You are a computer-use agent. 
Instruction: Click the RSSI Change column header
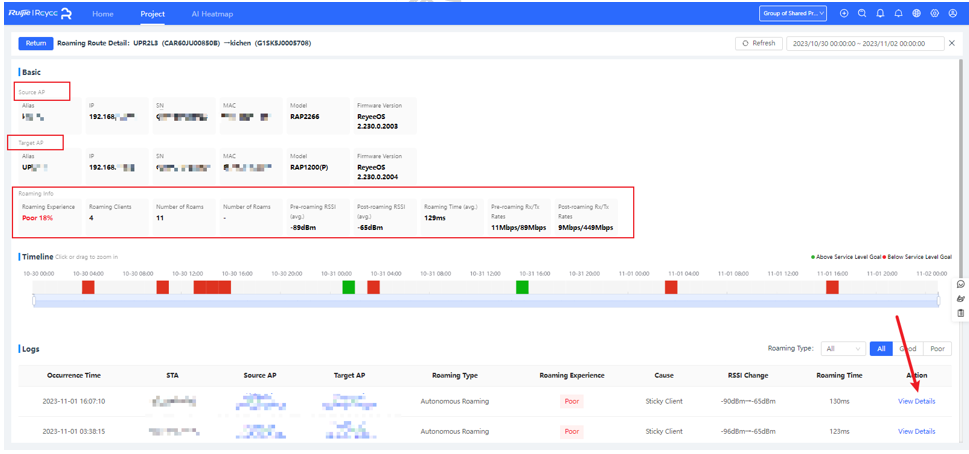(x=748, y=376)
